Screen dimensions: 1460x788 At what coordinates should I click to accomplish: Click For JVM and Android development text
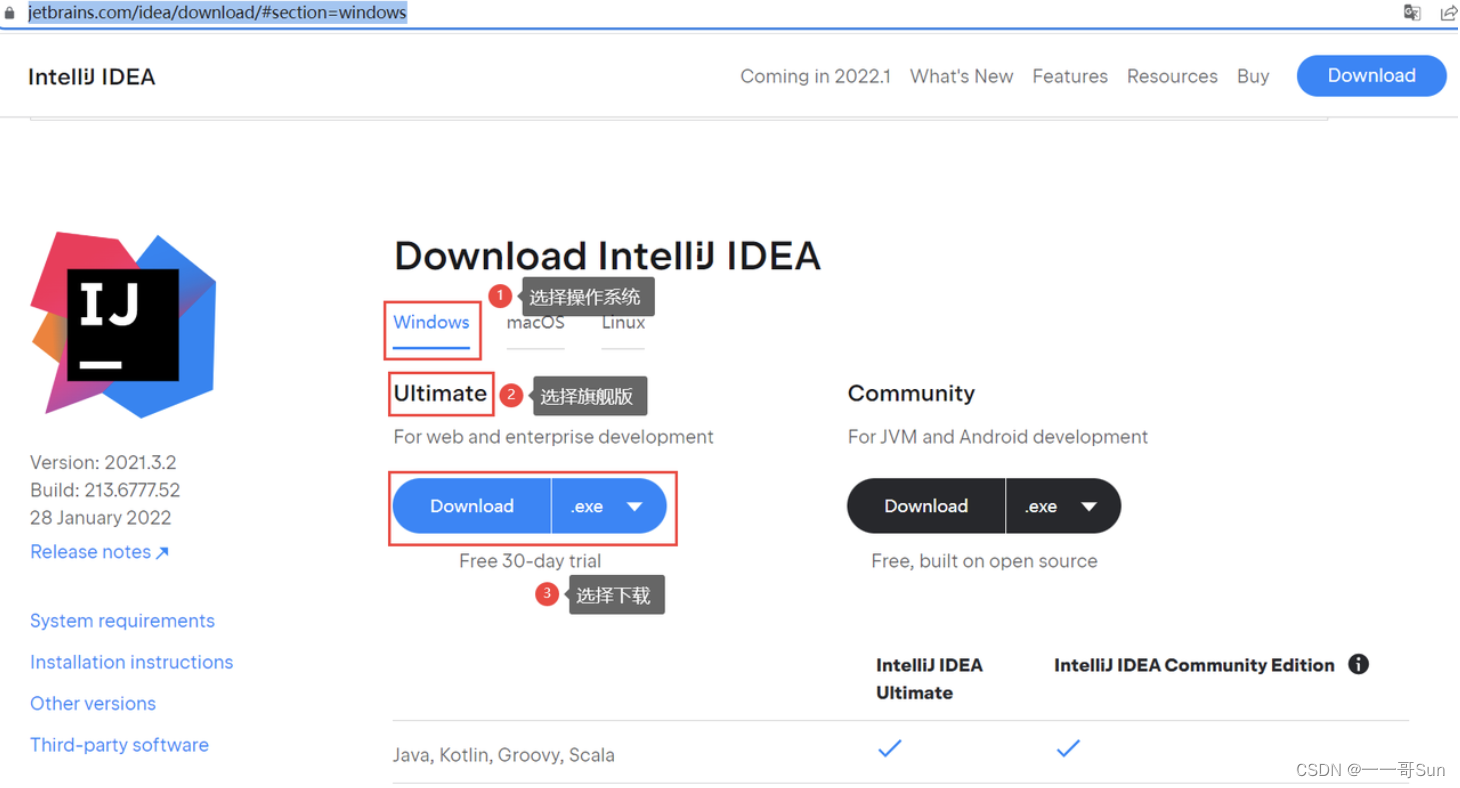point(997,437)
